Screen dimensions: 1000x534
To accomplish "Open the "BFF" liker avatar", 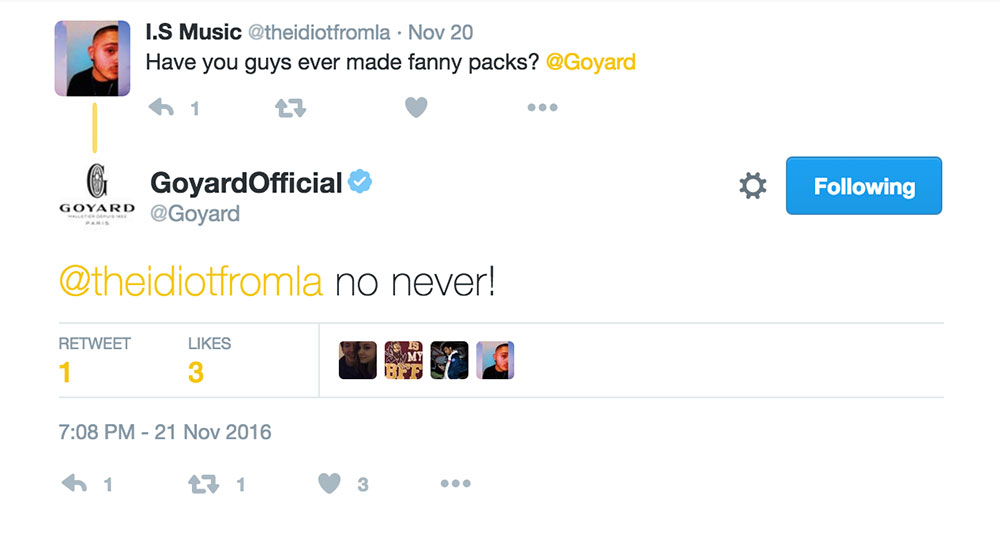I will (403, 361).
